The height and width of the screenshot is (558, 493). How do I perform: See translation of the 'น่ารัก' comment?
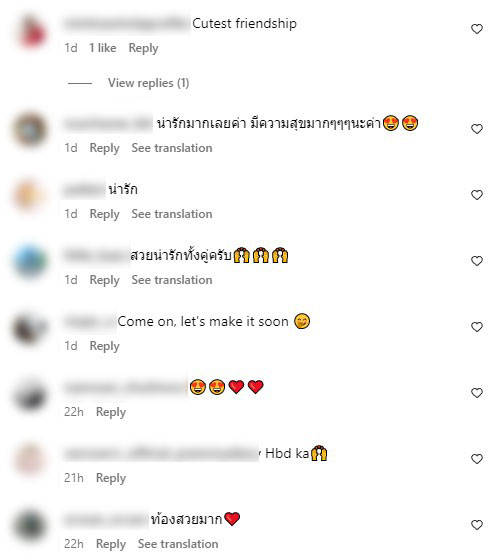point(172,214)
